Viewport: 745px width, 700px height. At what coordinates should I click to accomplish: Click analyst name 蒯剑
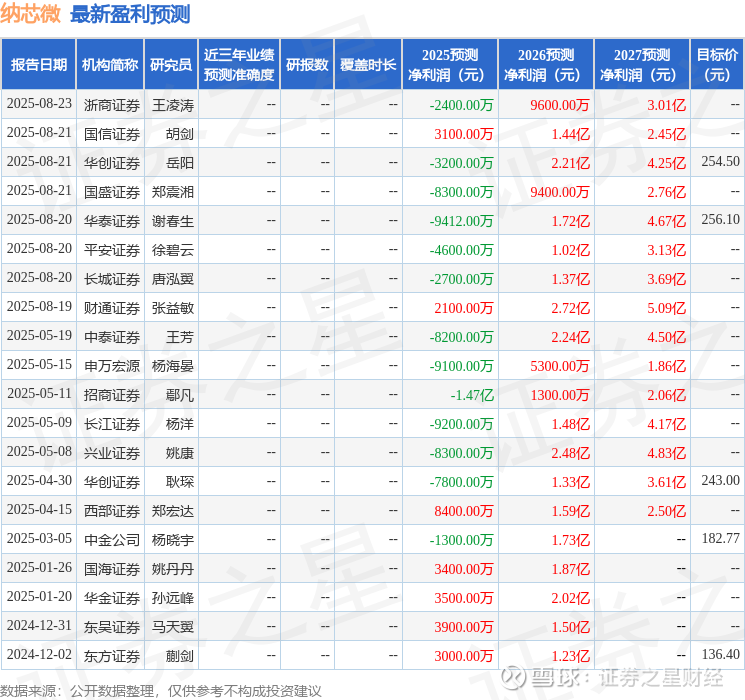point(180,656)
